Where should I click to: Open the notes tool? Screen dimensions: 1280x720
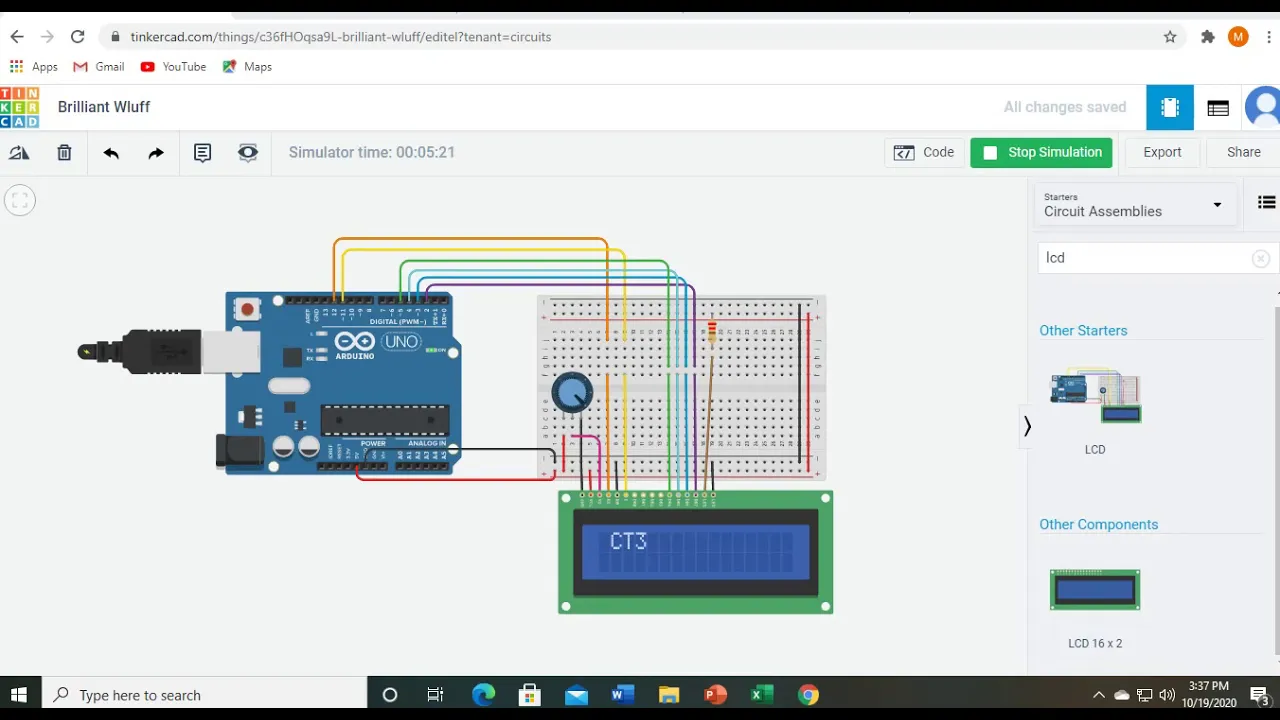coord(202,153)
